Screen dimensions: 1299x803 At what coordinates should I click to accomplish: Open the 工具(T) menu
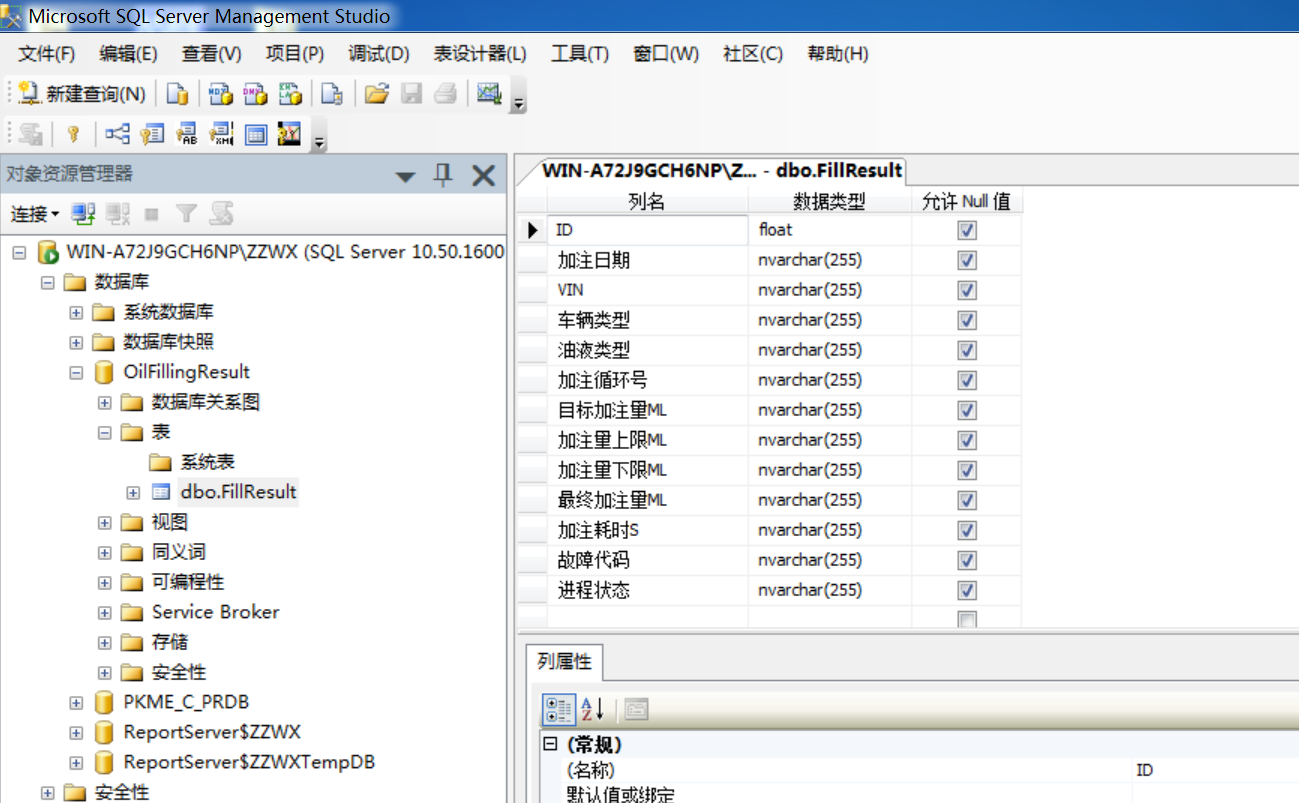[x=579, y=54]
